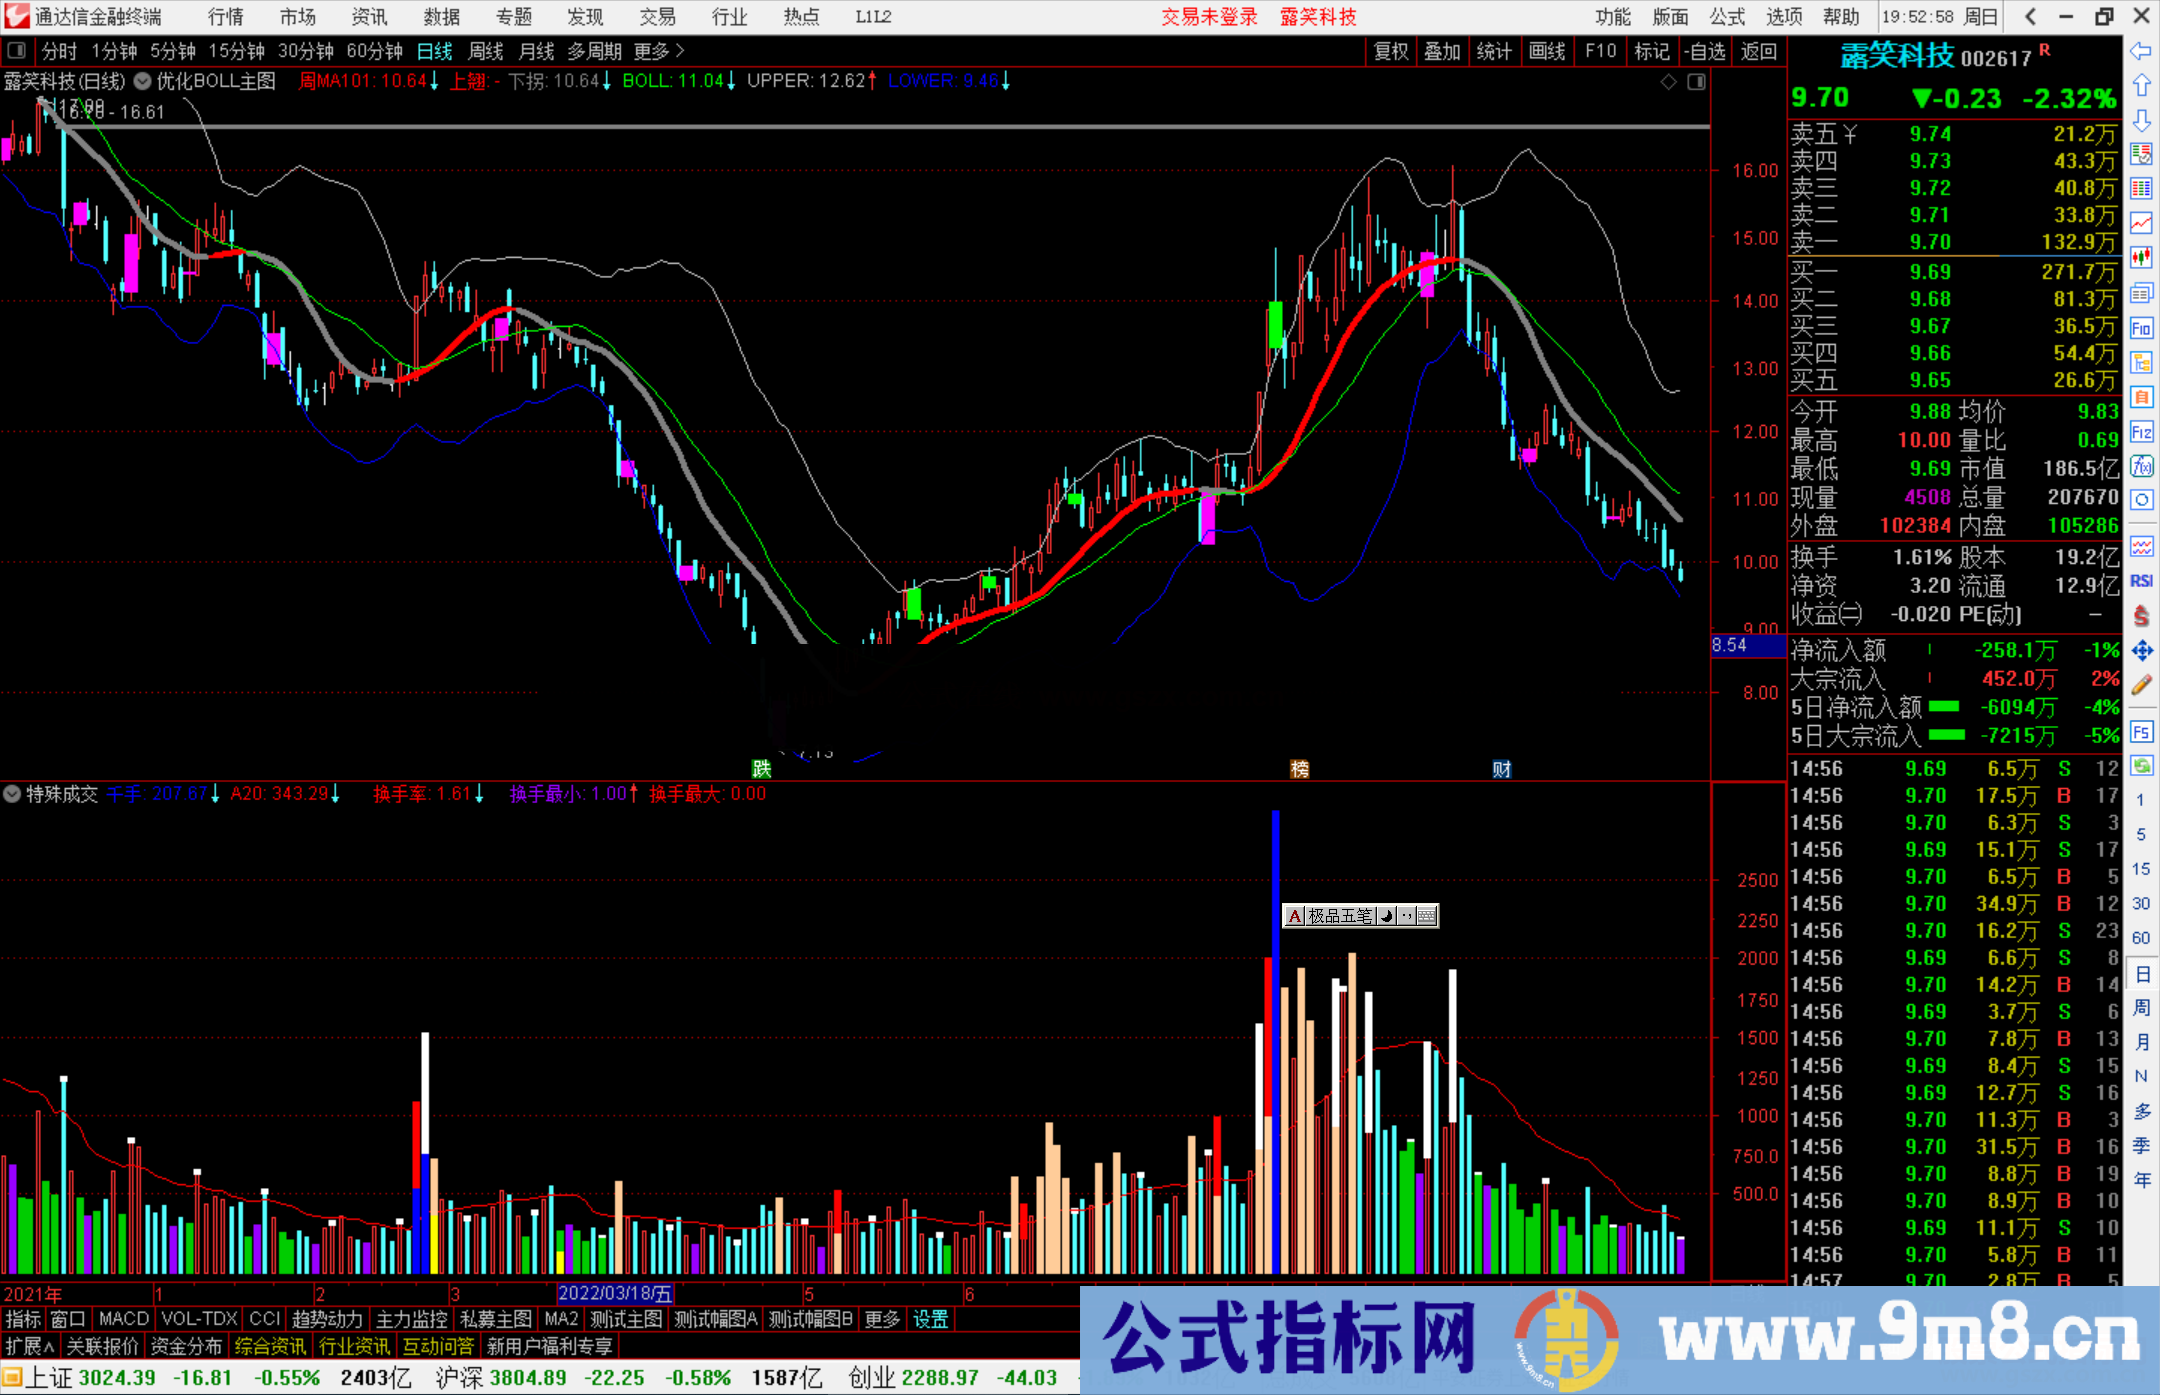Click the 复权 button above the chart
The height and width of the screenshot is (1395, 2160).
(1390, 51)
